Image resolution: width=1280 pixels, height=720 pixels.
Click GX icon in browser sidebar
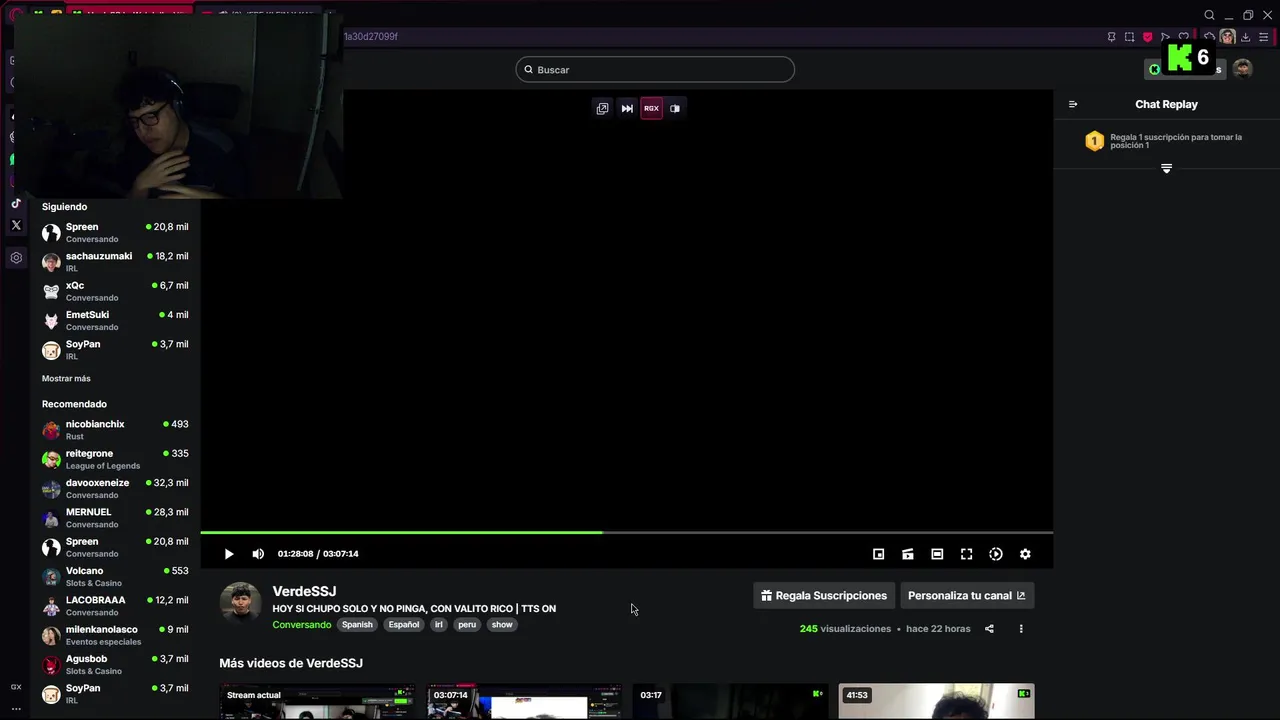(16, 687)
